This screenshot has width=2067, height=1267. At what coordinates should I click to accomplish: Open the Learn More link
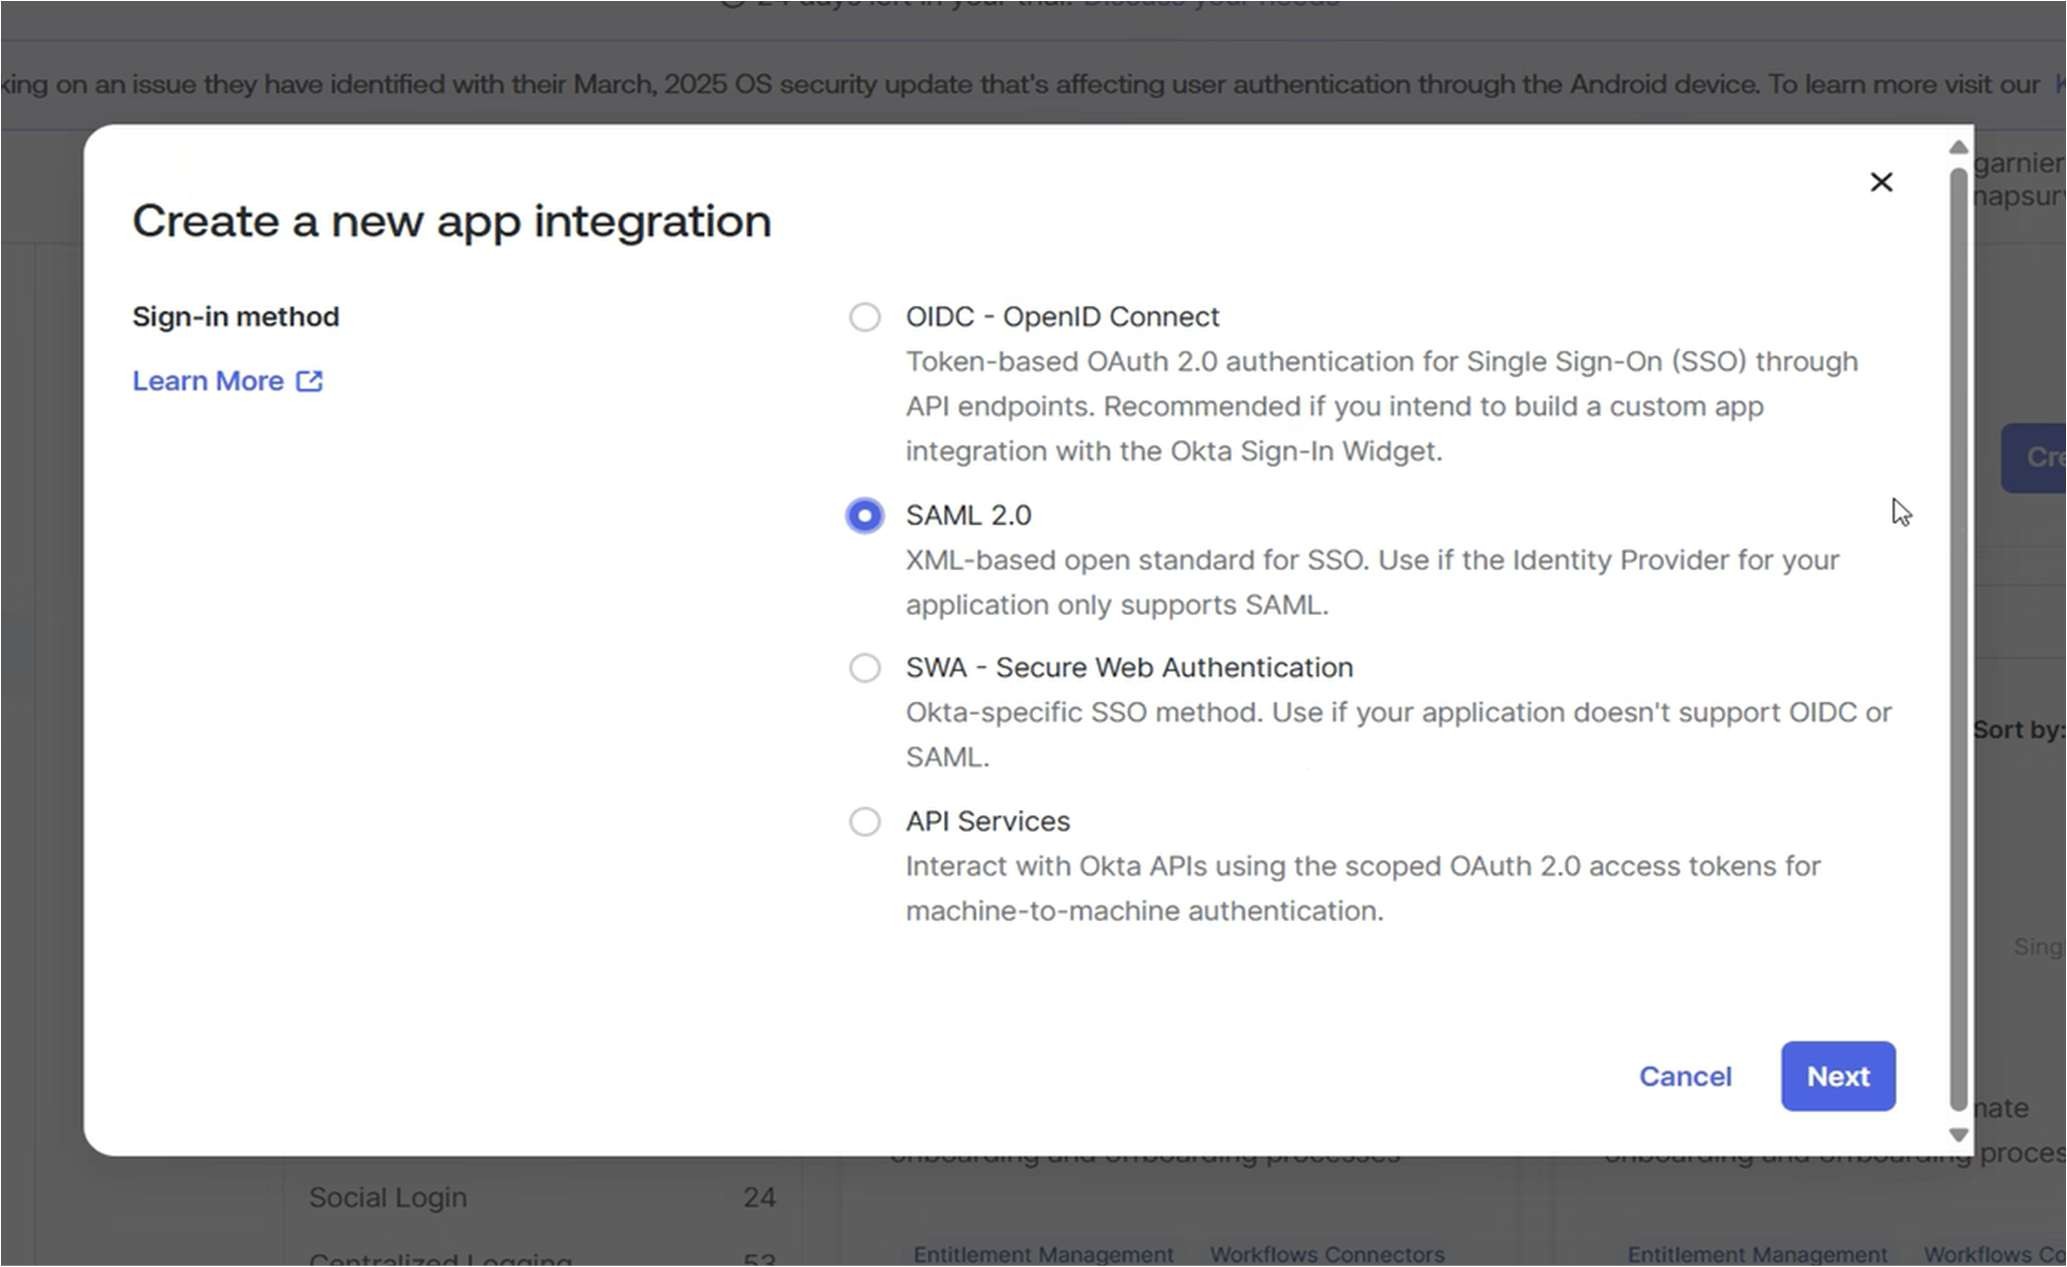208,381
